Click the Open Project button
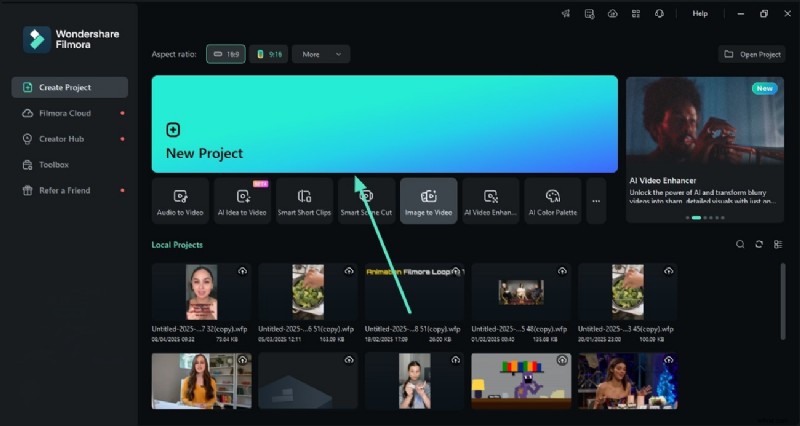800x426 pixels. coord(752,54)
